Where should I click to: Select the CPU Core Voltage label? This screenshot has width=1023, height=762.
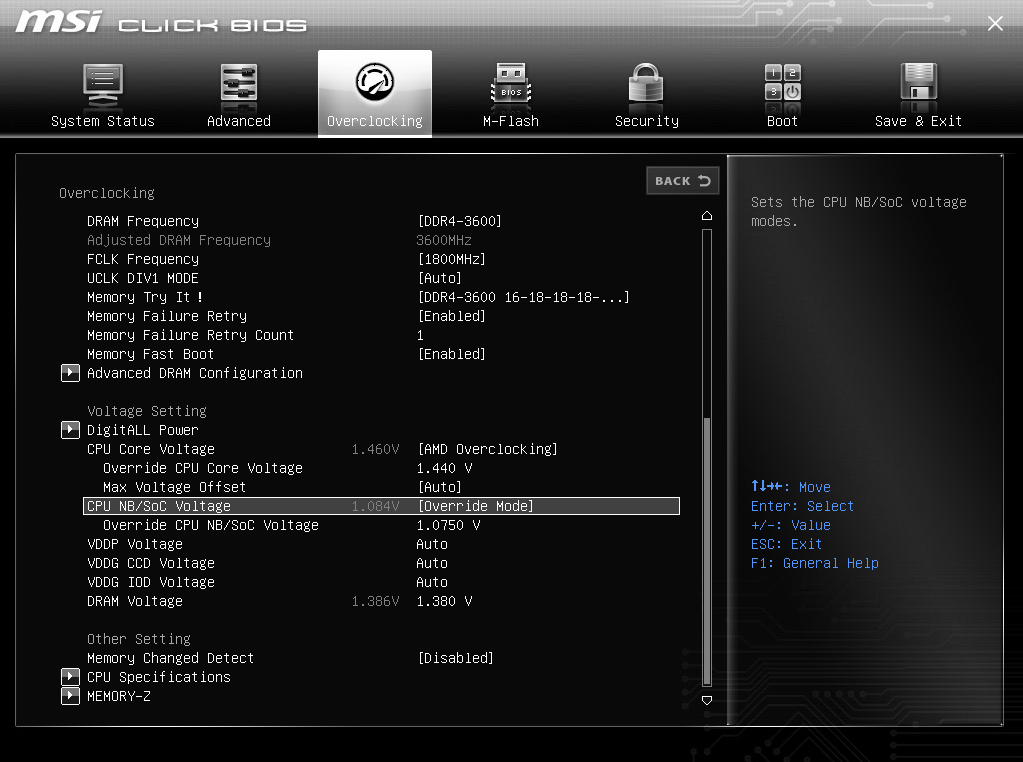[x=151, y=450]
